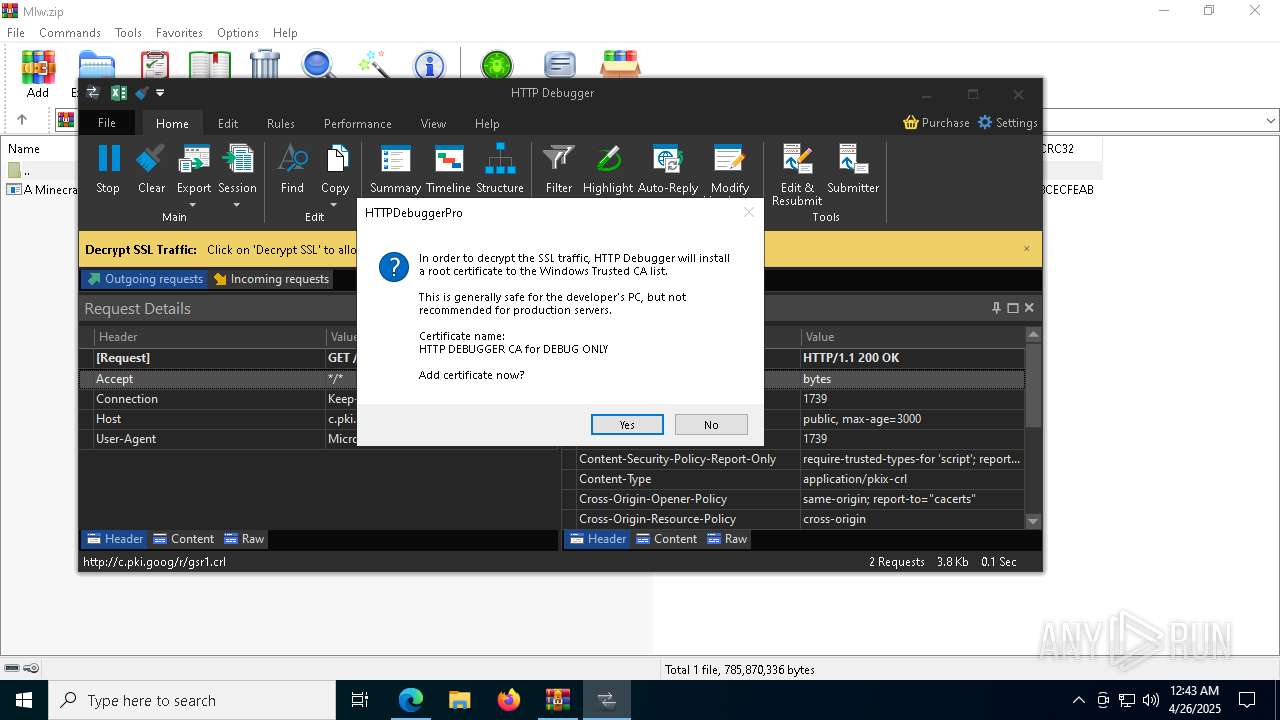Switch to response Raw tab
This screenshot has width=1280, height=720.
click(727, 539)
